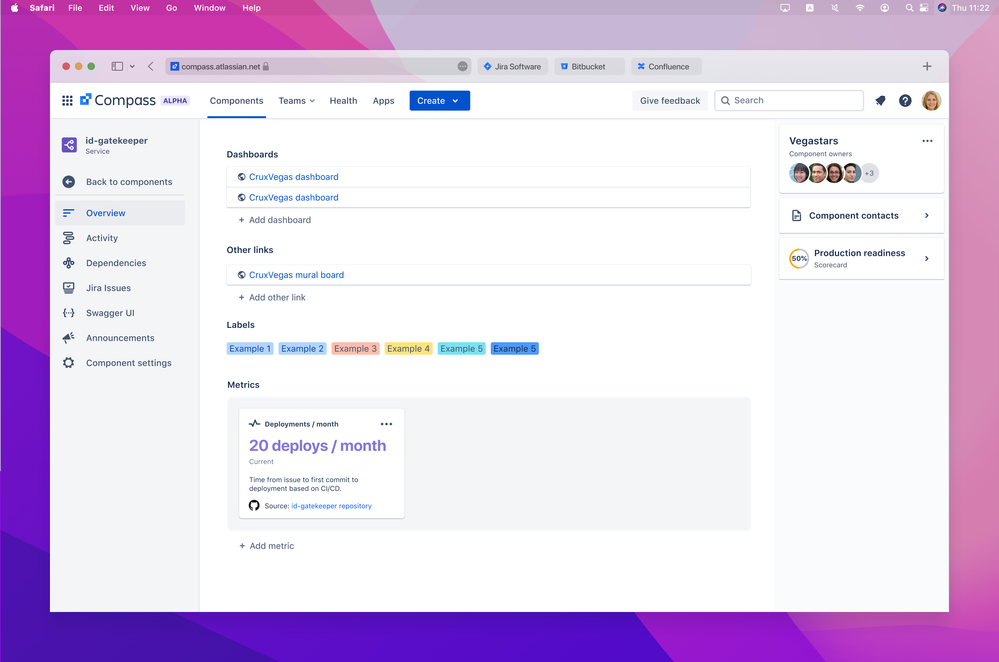Click the Back to components arrow icon
The height and width of the screenshot is (662, 999).
(69, 182)
